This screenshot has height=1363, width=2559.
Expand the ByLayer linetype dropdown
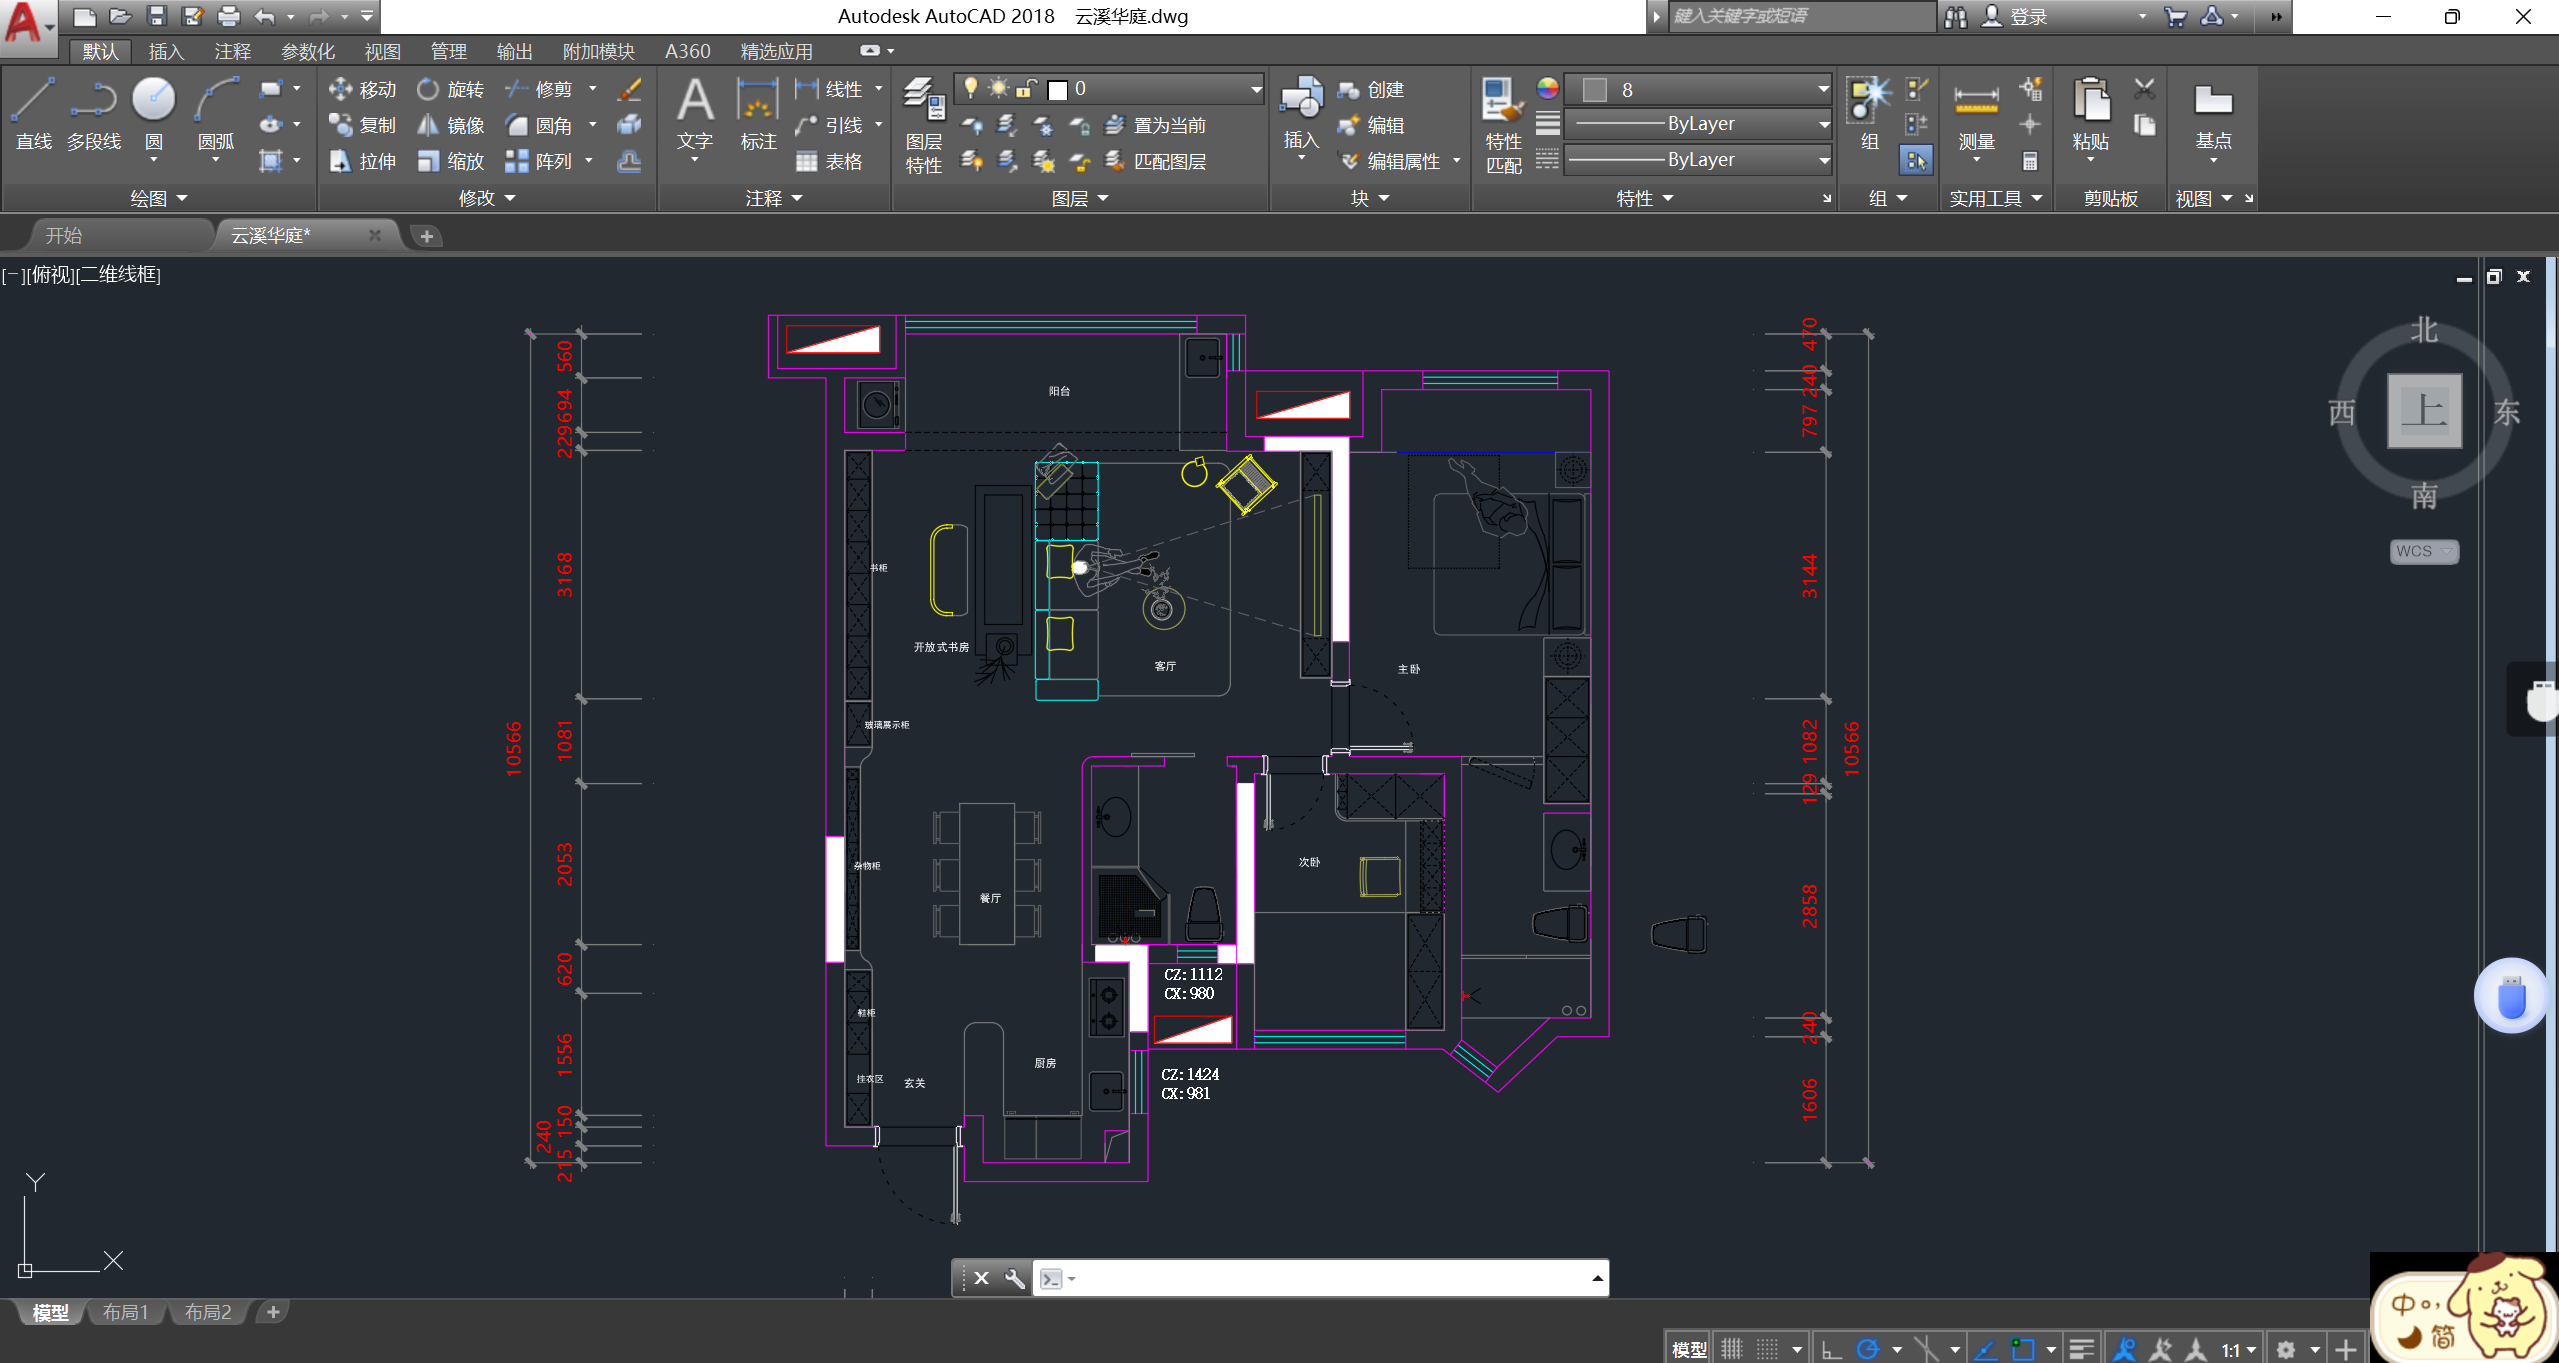point(1823,160)
